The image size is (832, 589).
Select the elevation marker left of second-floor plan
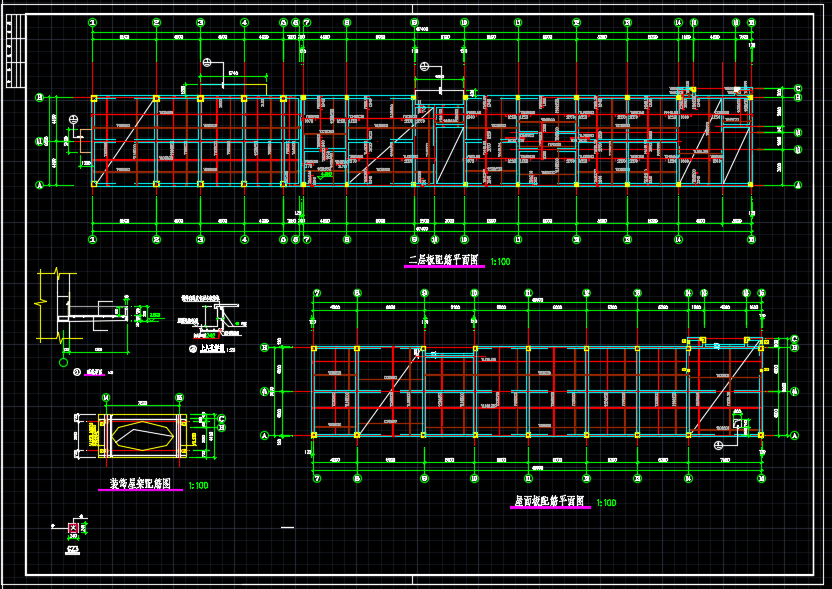[73, 120]
